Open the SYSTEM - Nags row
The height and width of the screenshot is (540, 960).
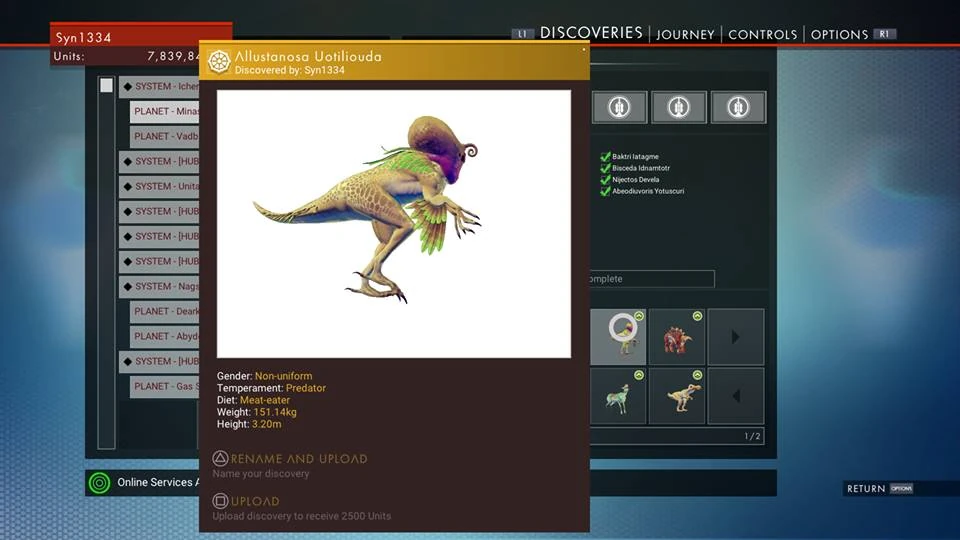click(159, 287)
